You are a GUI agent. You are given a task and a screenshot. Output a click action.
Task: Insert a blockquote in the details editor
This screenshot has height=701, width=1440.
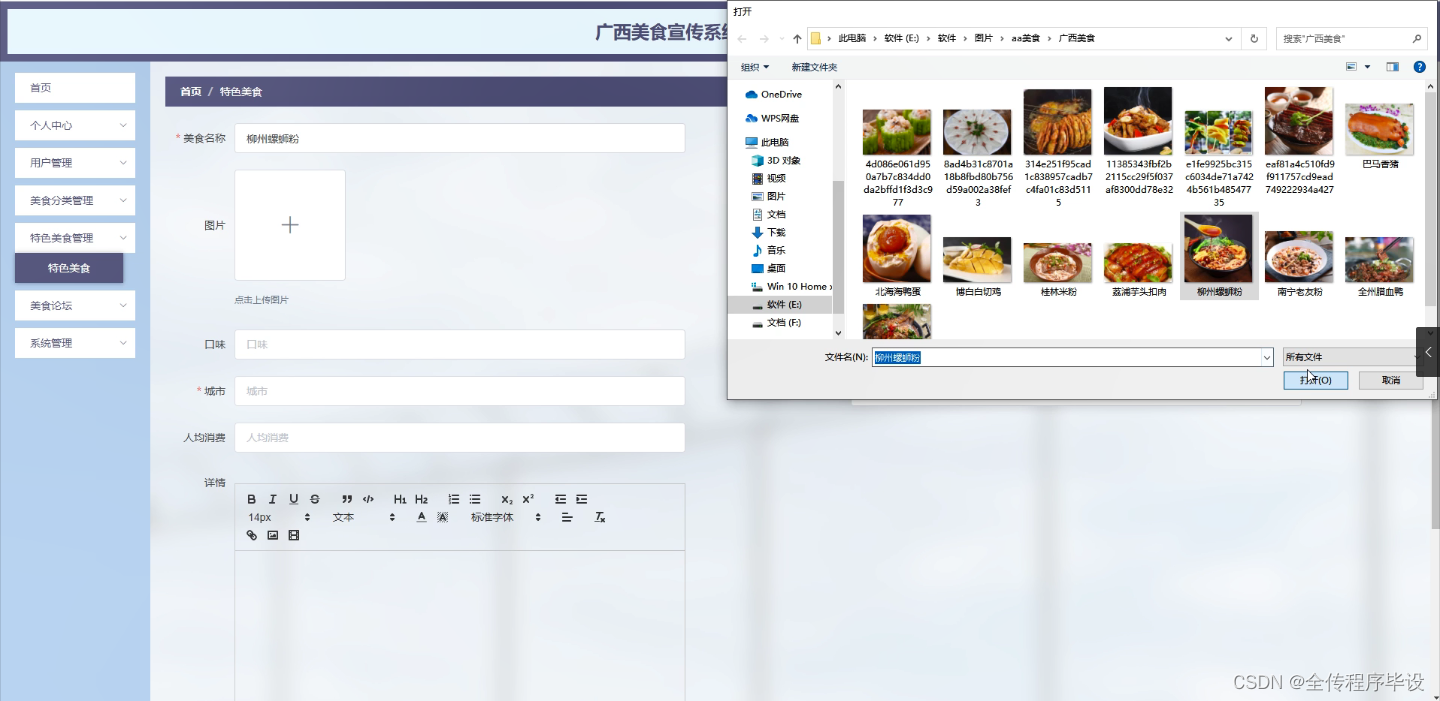pyautogui.click(x=347, y=499)
